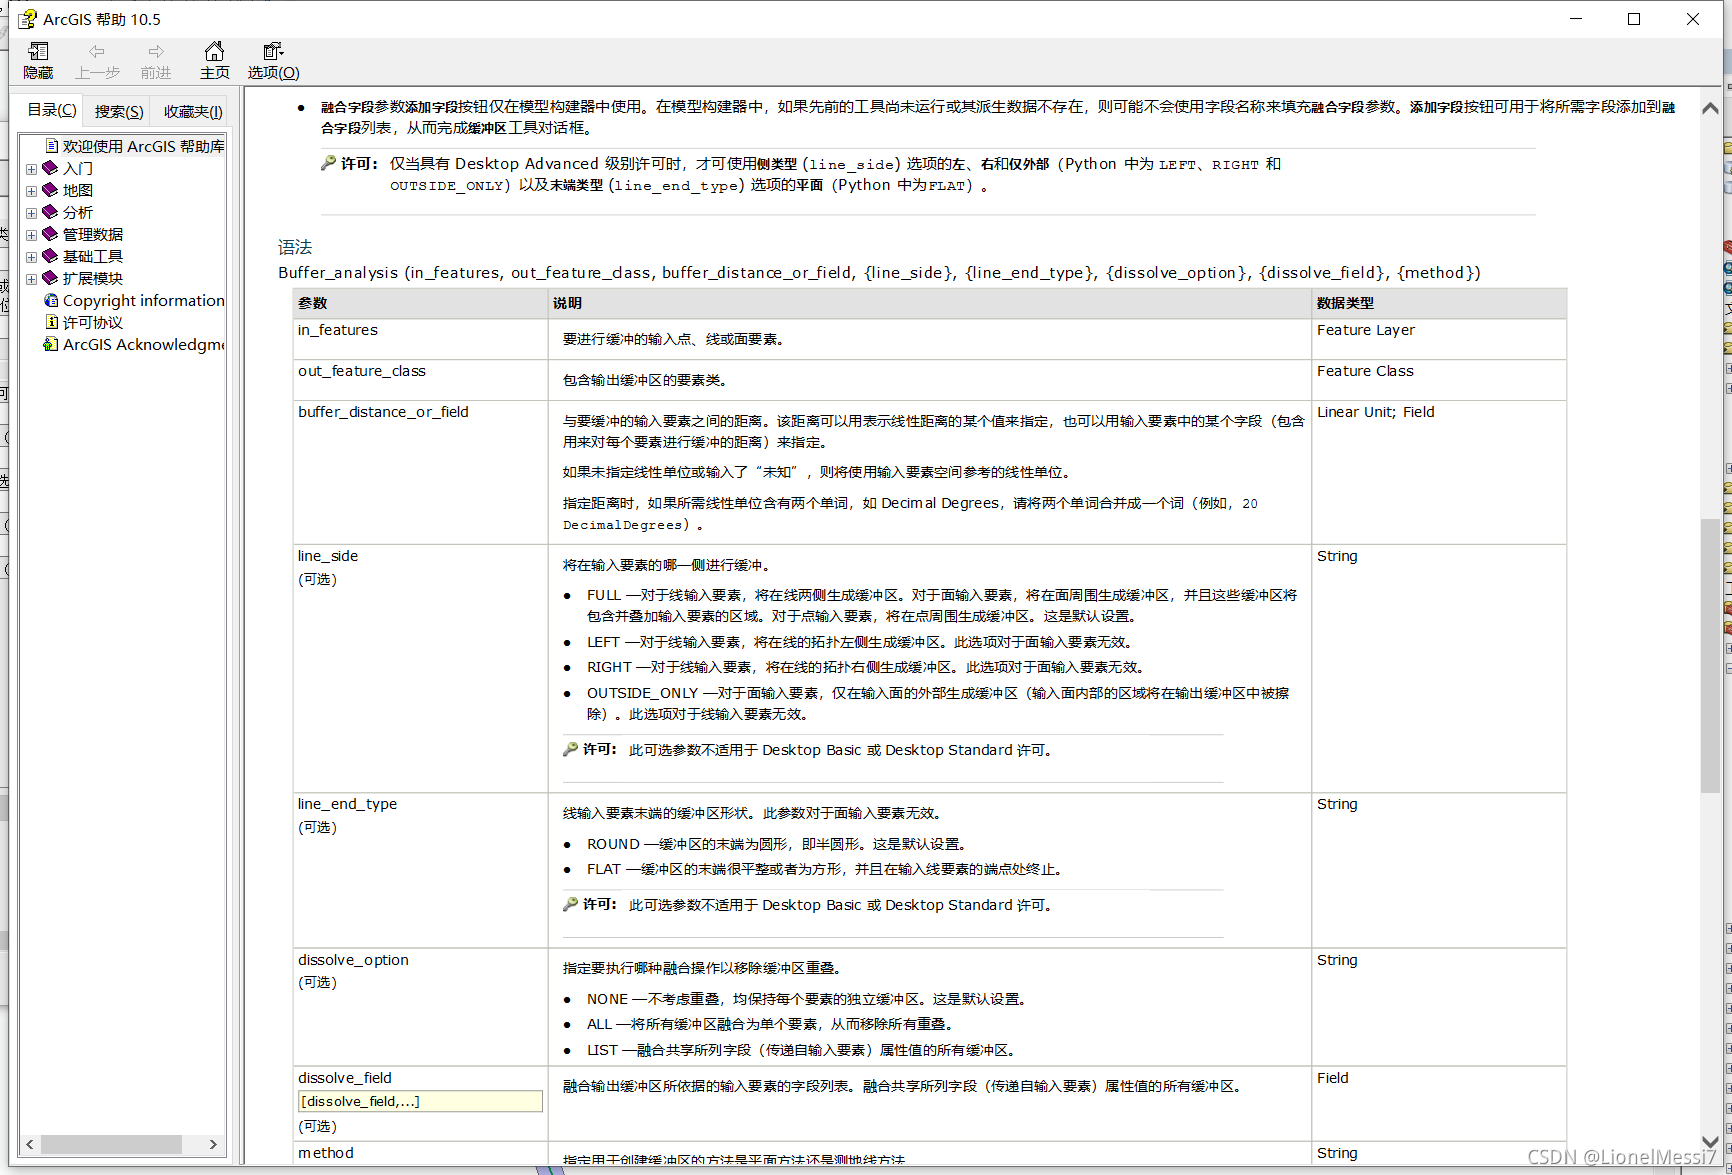1732x1175 pixels.
Task: Click the help page scroll-up arrow
Action: (1710, 108)
